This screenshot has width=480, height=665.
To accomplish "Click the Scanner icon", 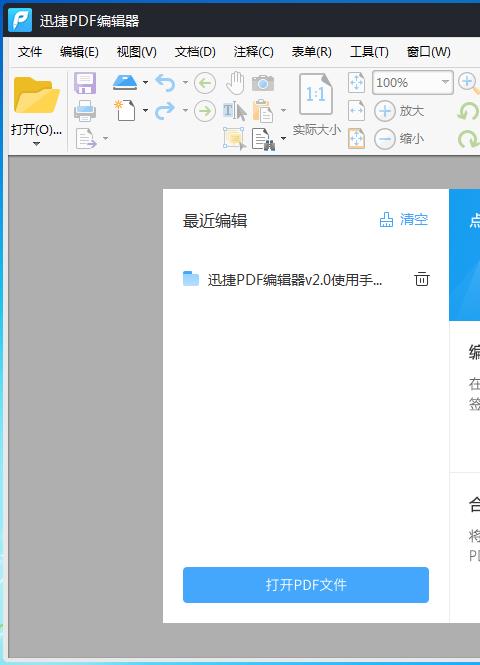I will point(125,82).
